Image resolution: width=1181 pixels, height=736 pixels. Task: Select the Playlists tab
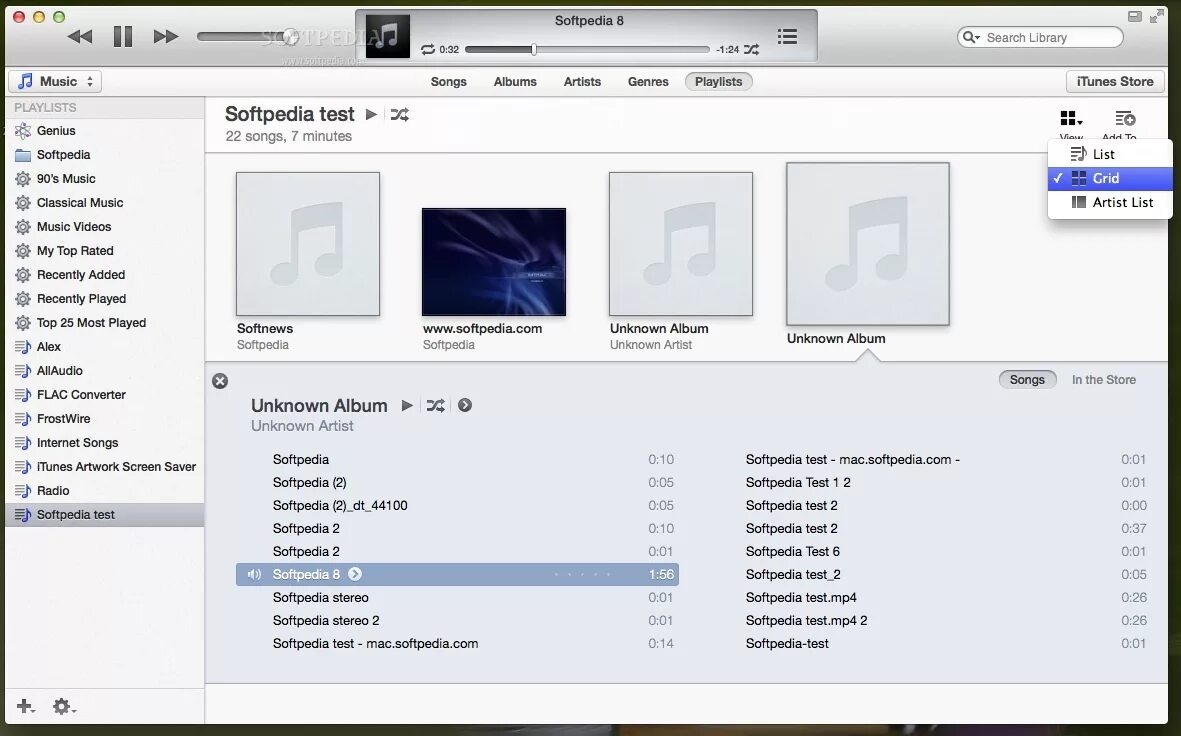click(719, 81)
